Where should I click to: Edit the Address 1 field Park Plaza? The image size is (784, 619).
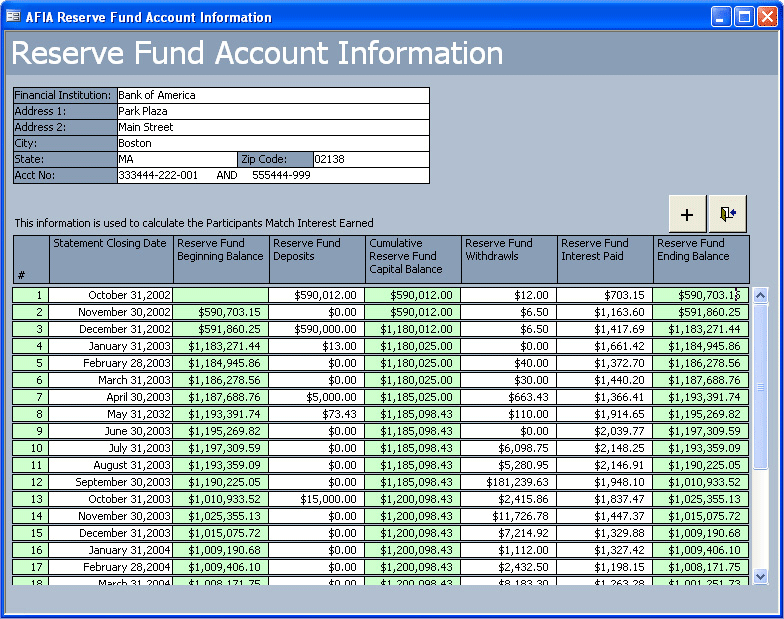(x=272, y=111)
